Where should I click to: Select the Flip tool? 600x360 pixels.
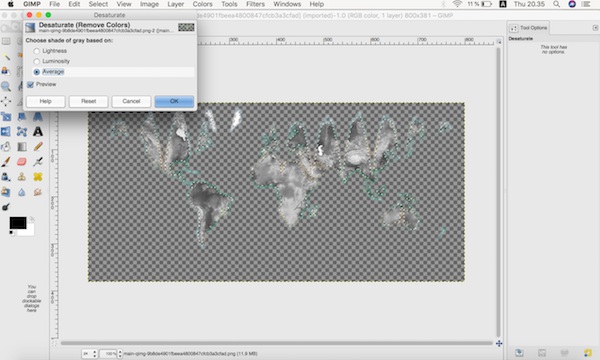(x=6, y=132)
